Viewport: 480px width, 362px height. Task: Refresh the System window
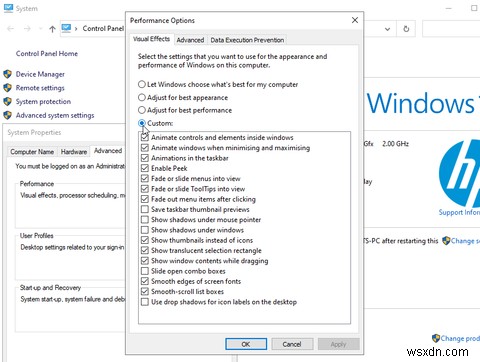point(406,29)
